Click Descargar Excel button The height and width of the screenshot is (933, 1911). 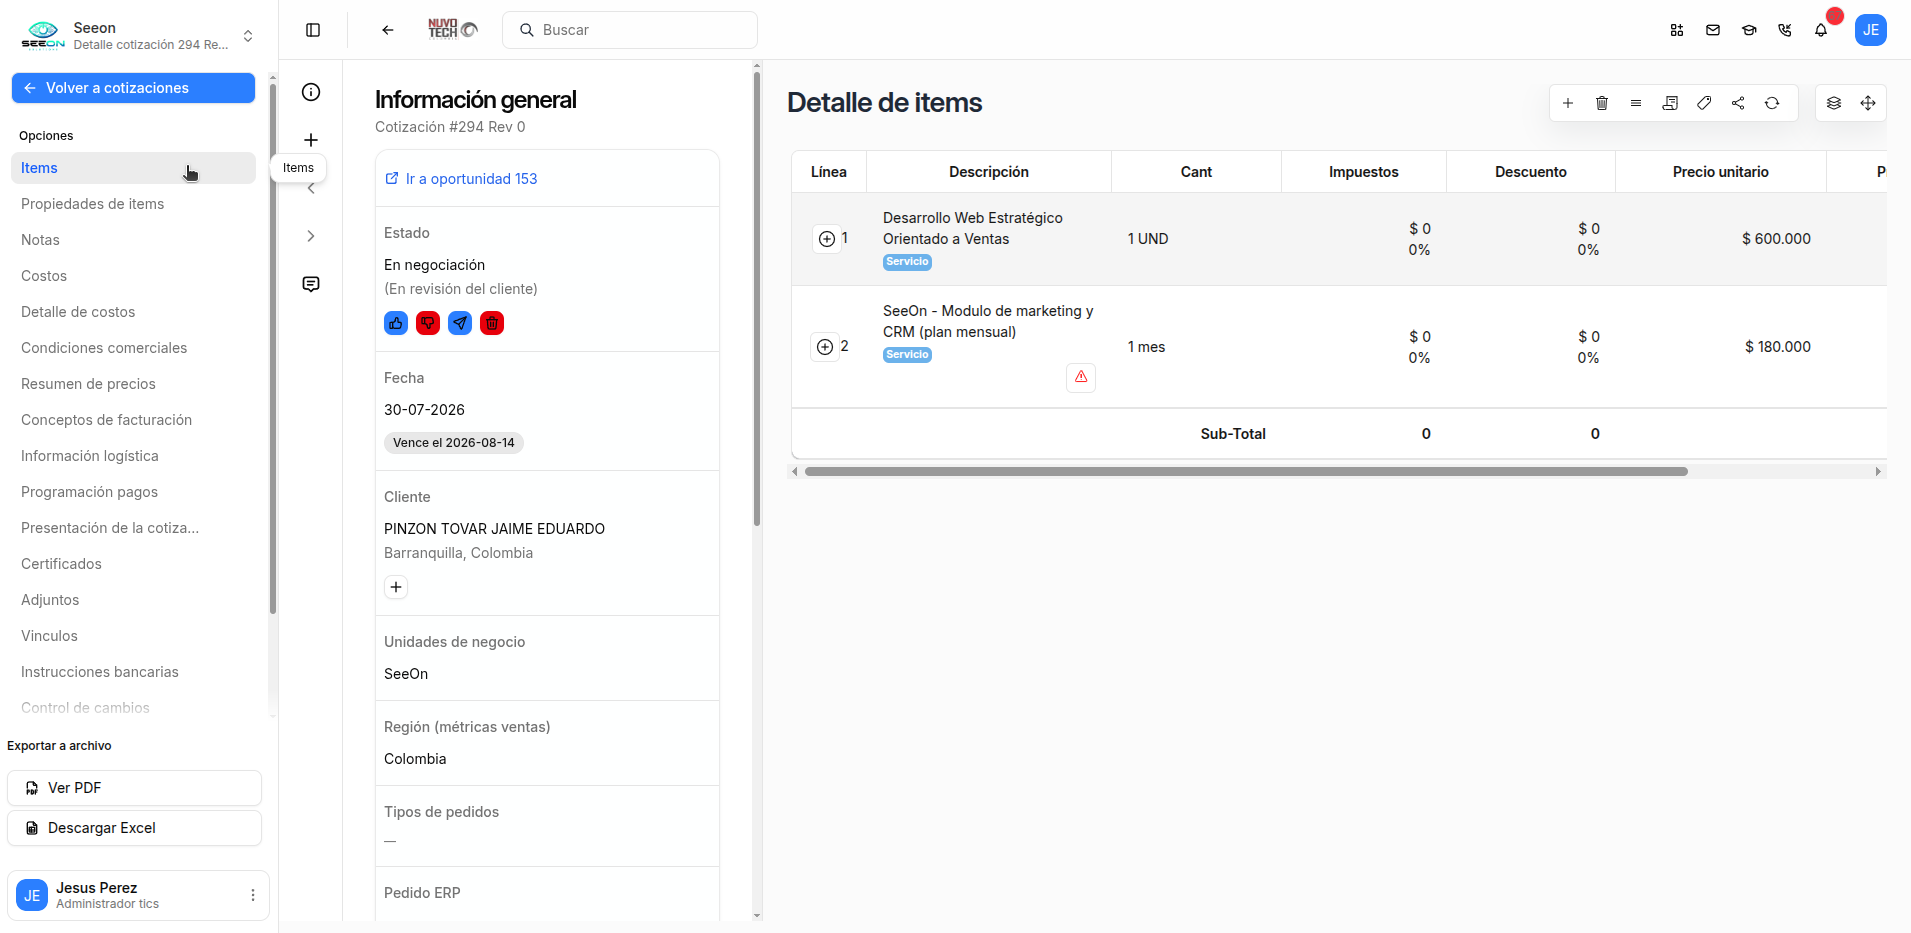coord(134,828)
